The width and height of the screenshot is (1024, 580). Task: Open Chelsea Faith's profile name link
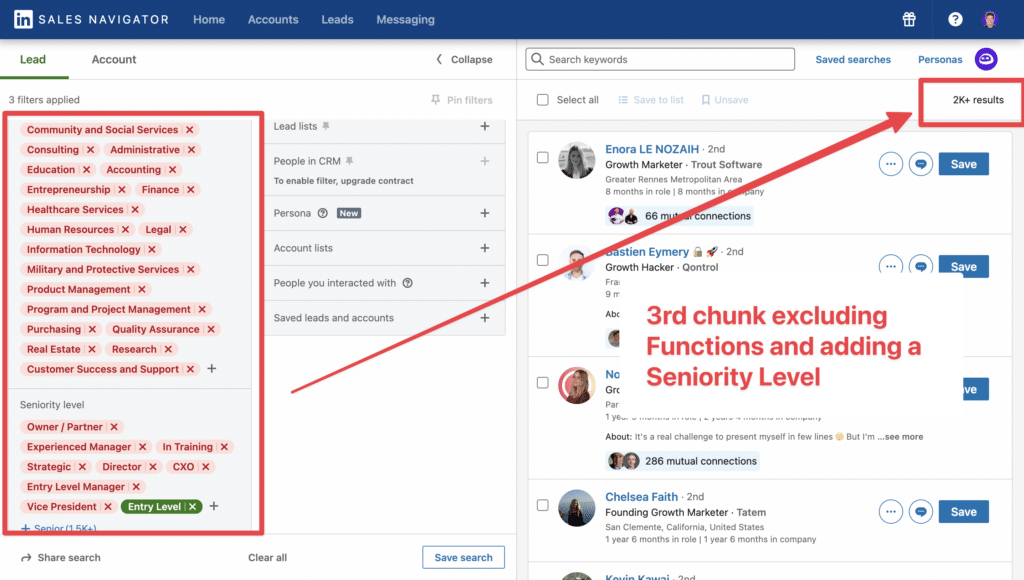tap(641, 497)
